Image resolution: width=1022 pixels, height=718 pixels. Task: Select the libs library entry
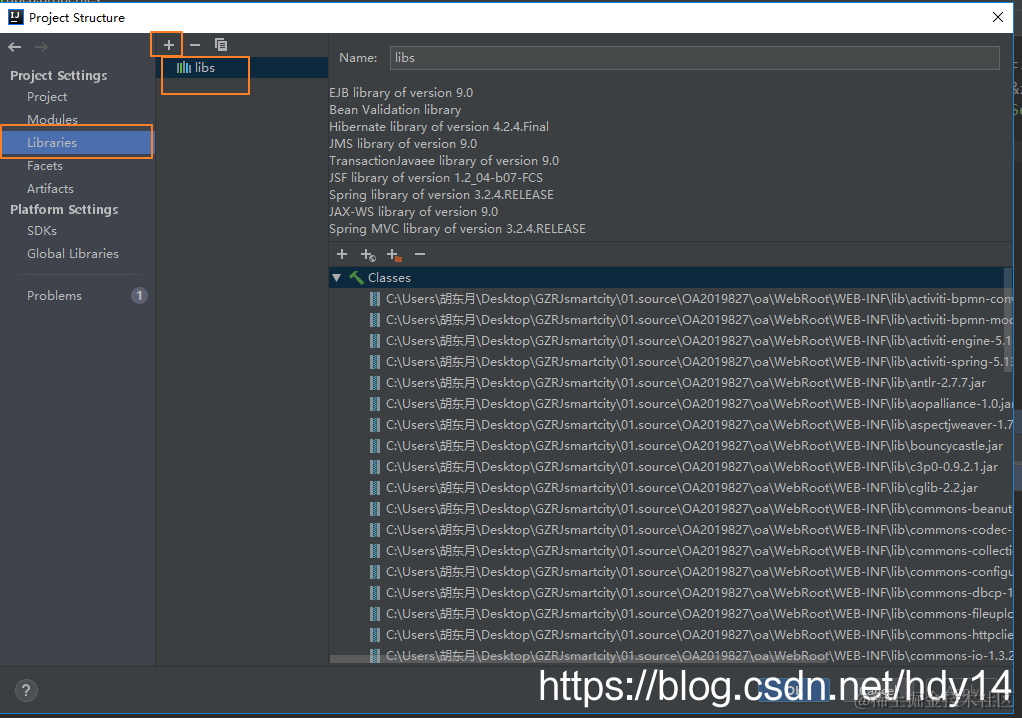pos(242,68)
